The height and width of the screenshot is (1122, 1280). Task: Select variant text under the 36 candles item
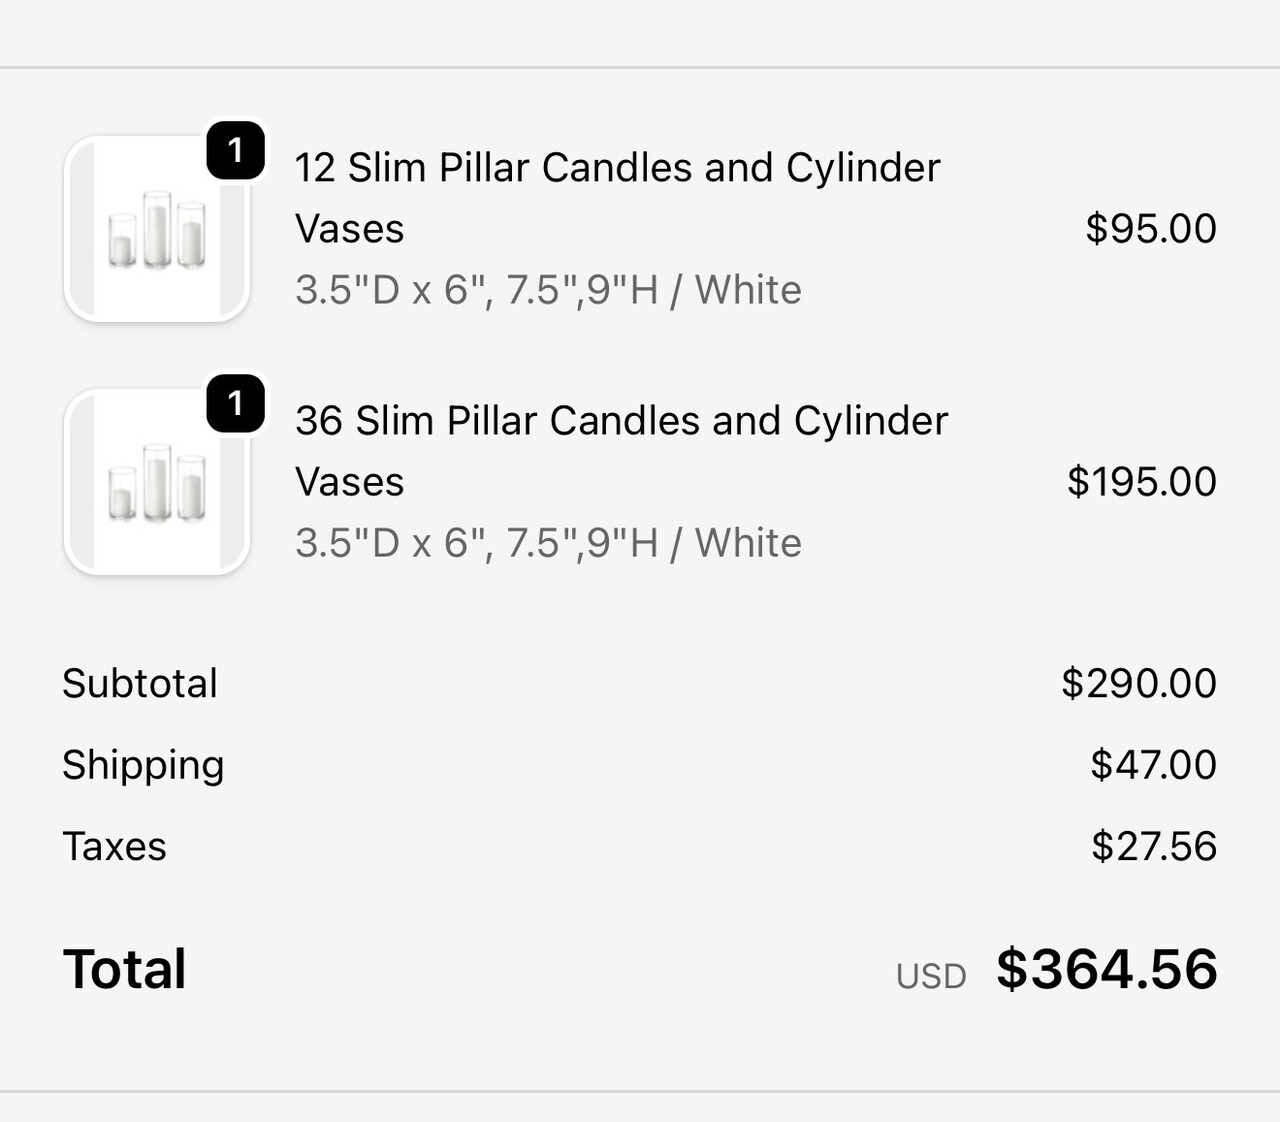coord(548,543)
